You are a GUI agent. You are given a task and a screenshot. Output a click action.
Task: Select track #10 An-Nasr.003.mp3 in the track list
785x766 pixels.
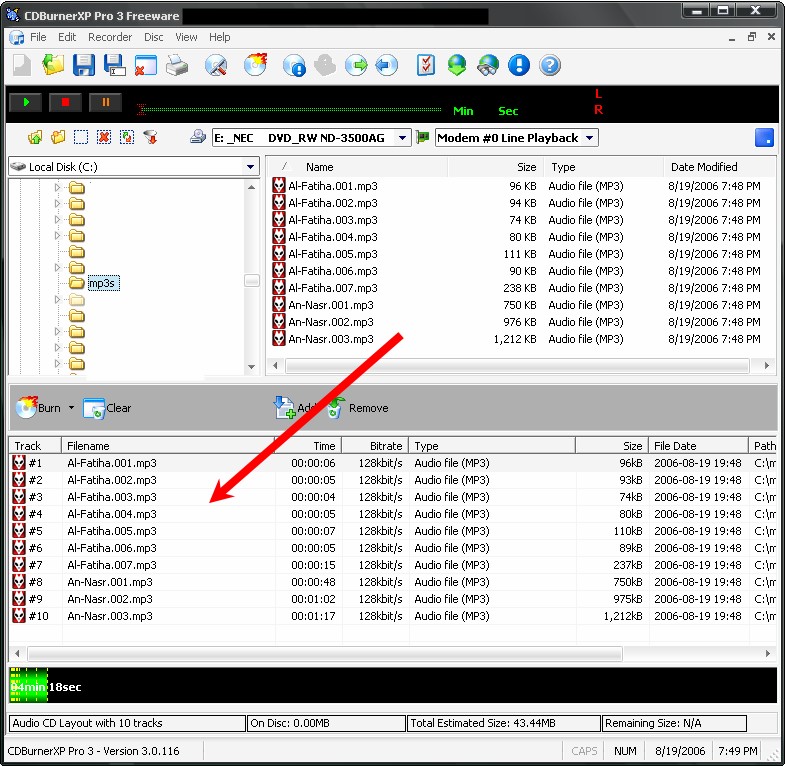pyautogui.click(x=392, y=616)
